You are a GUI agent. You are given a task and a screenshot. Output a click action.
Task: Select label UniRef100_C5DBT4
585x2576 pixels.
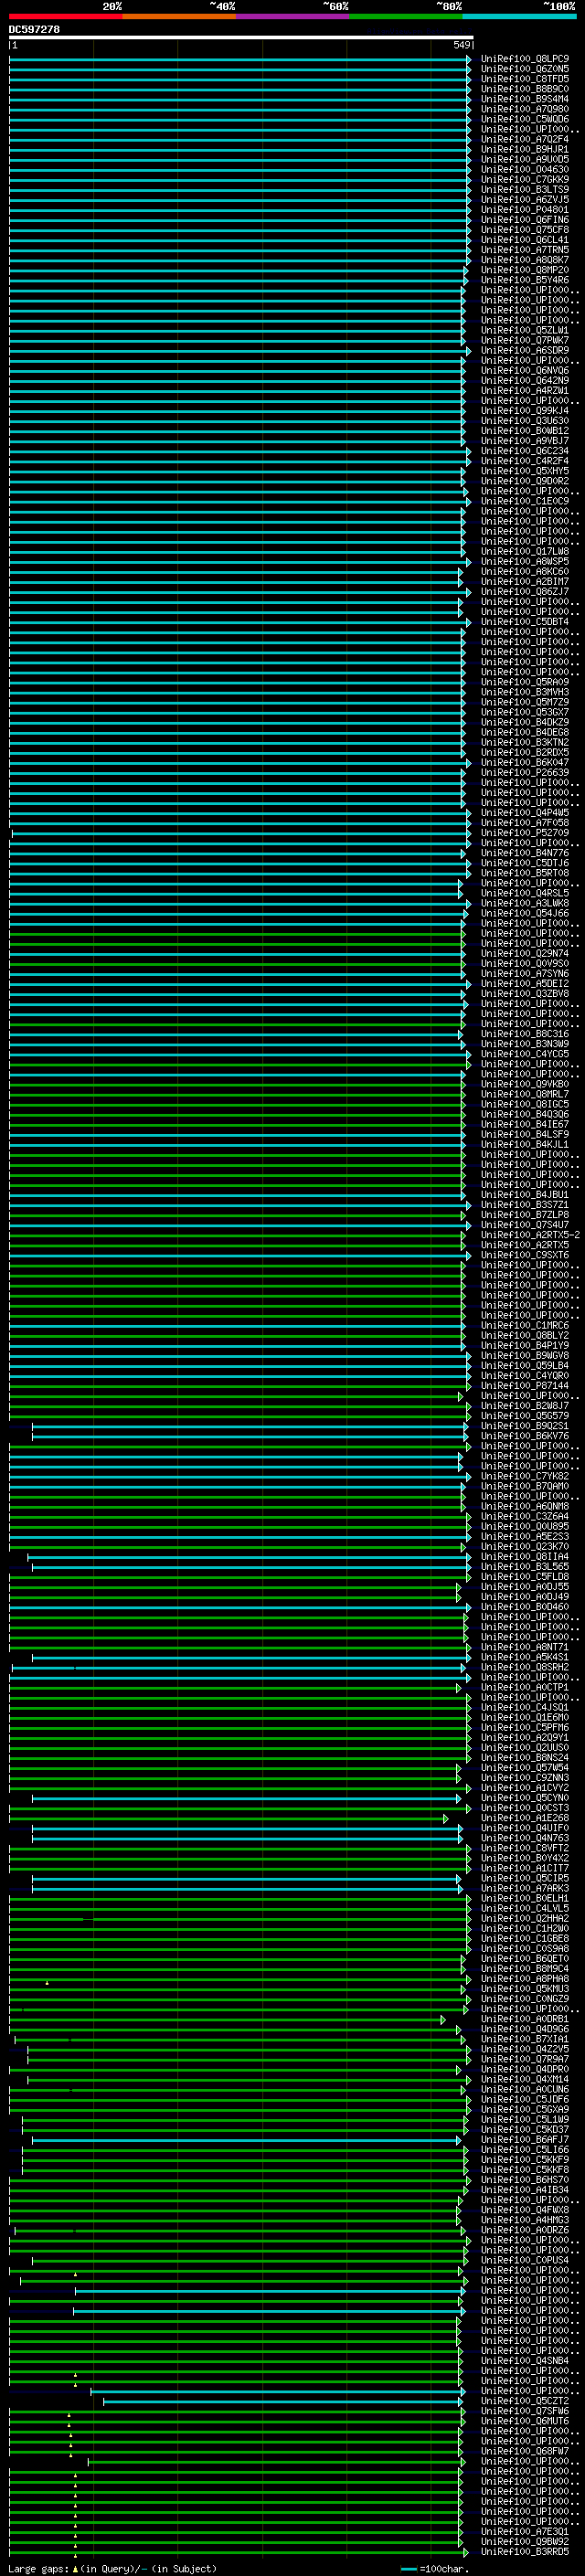[x=524, y=621]
